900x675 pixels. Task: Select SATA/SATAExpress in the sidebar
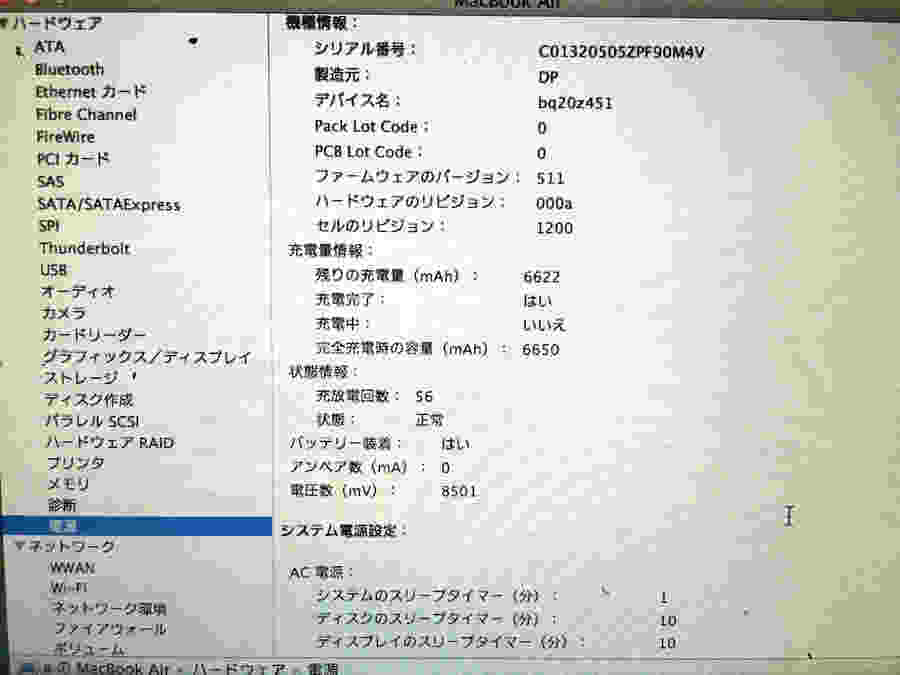(x=108, y=204)
